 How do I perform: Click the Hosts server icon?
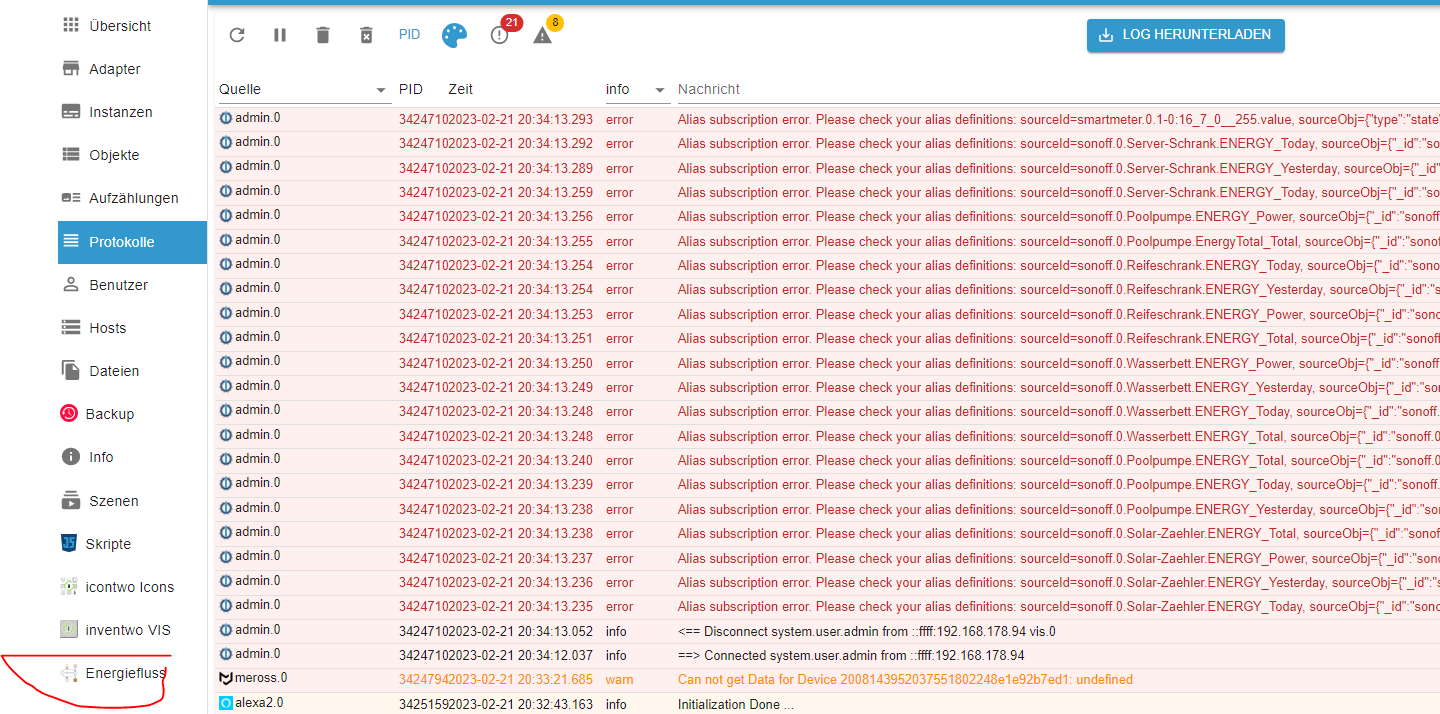click(71, 328)
